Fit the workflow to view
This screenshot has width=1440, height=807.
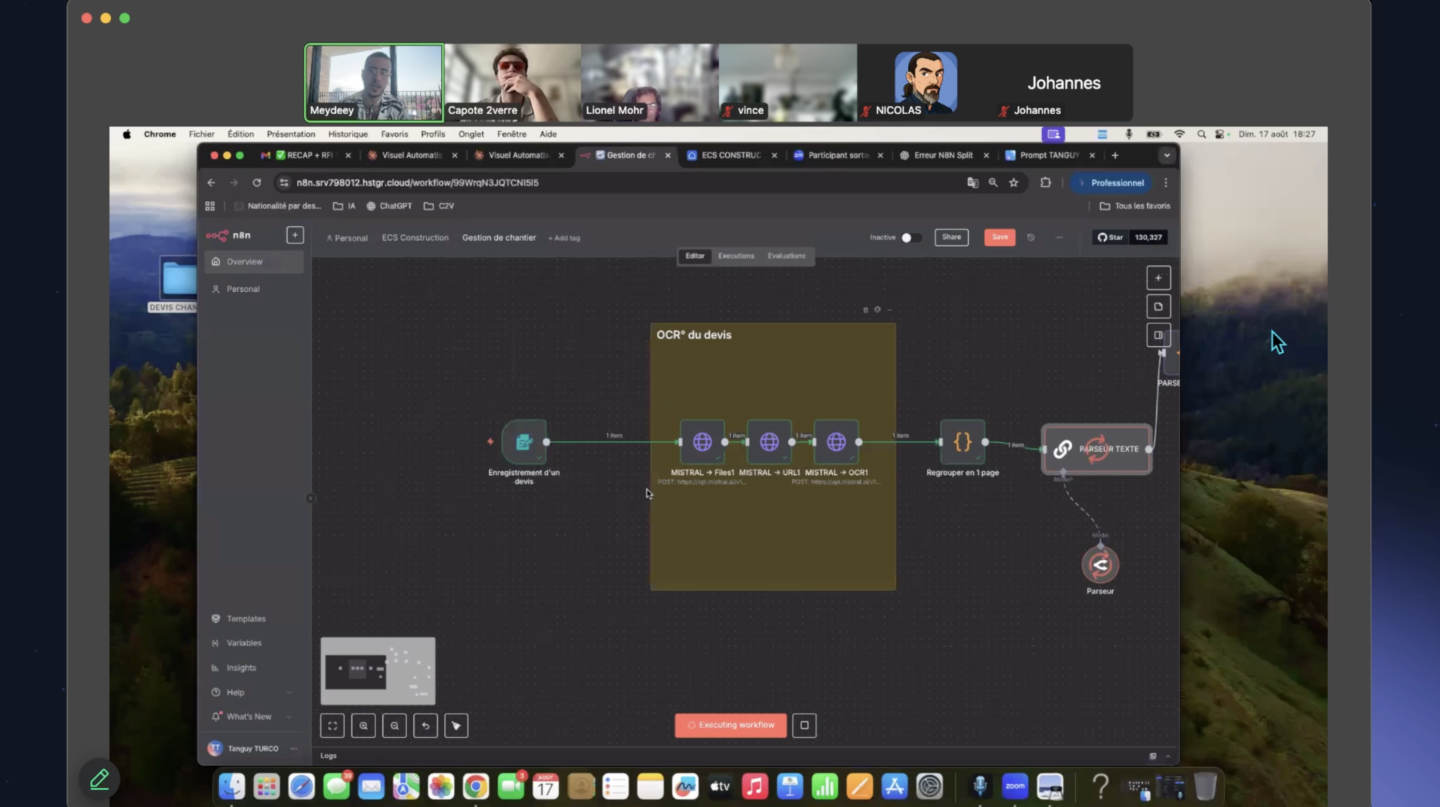332,725
